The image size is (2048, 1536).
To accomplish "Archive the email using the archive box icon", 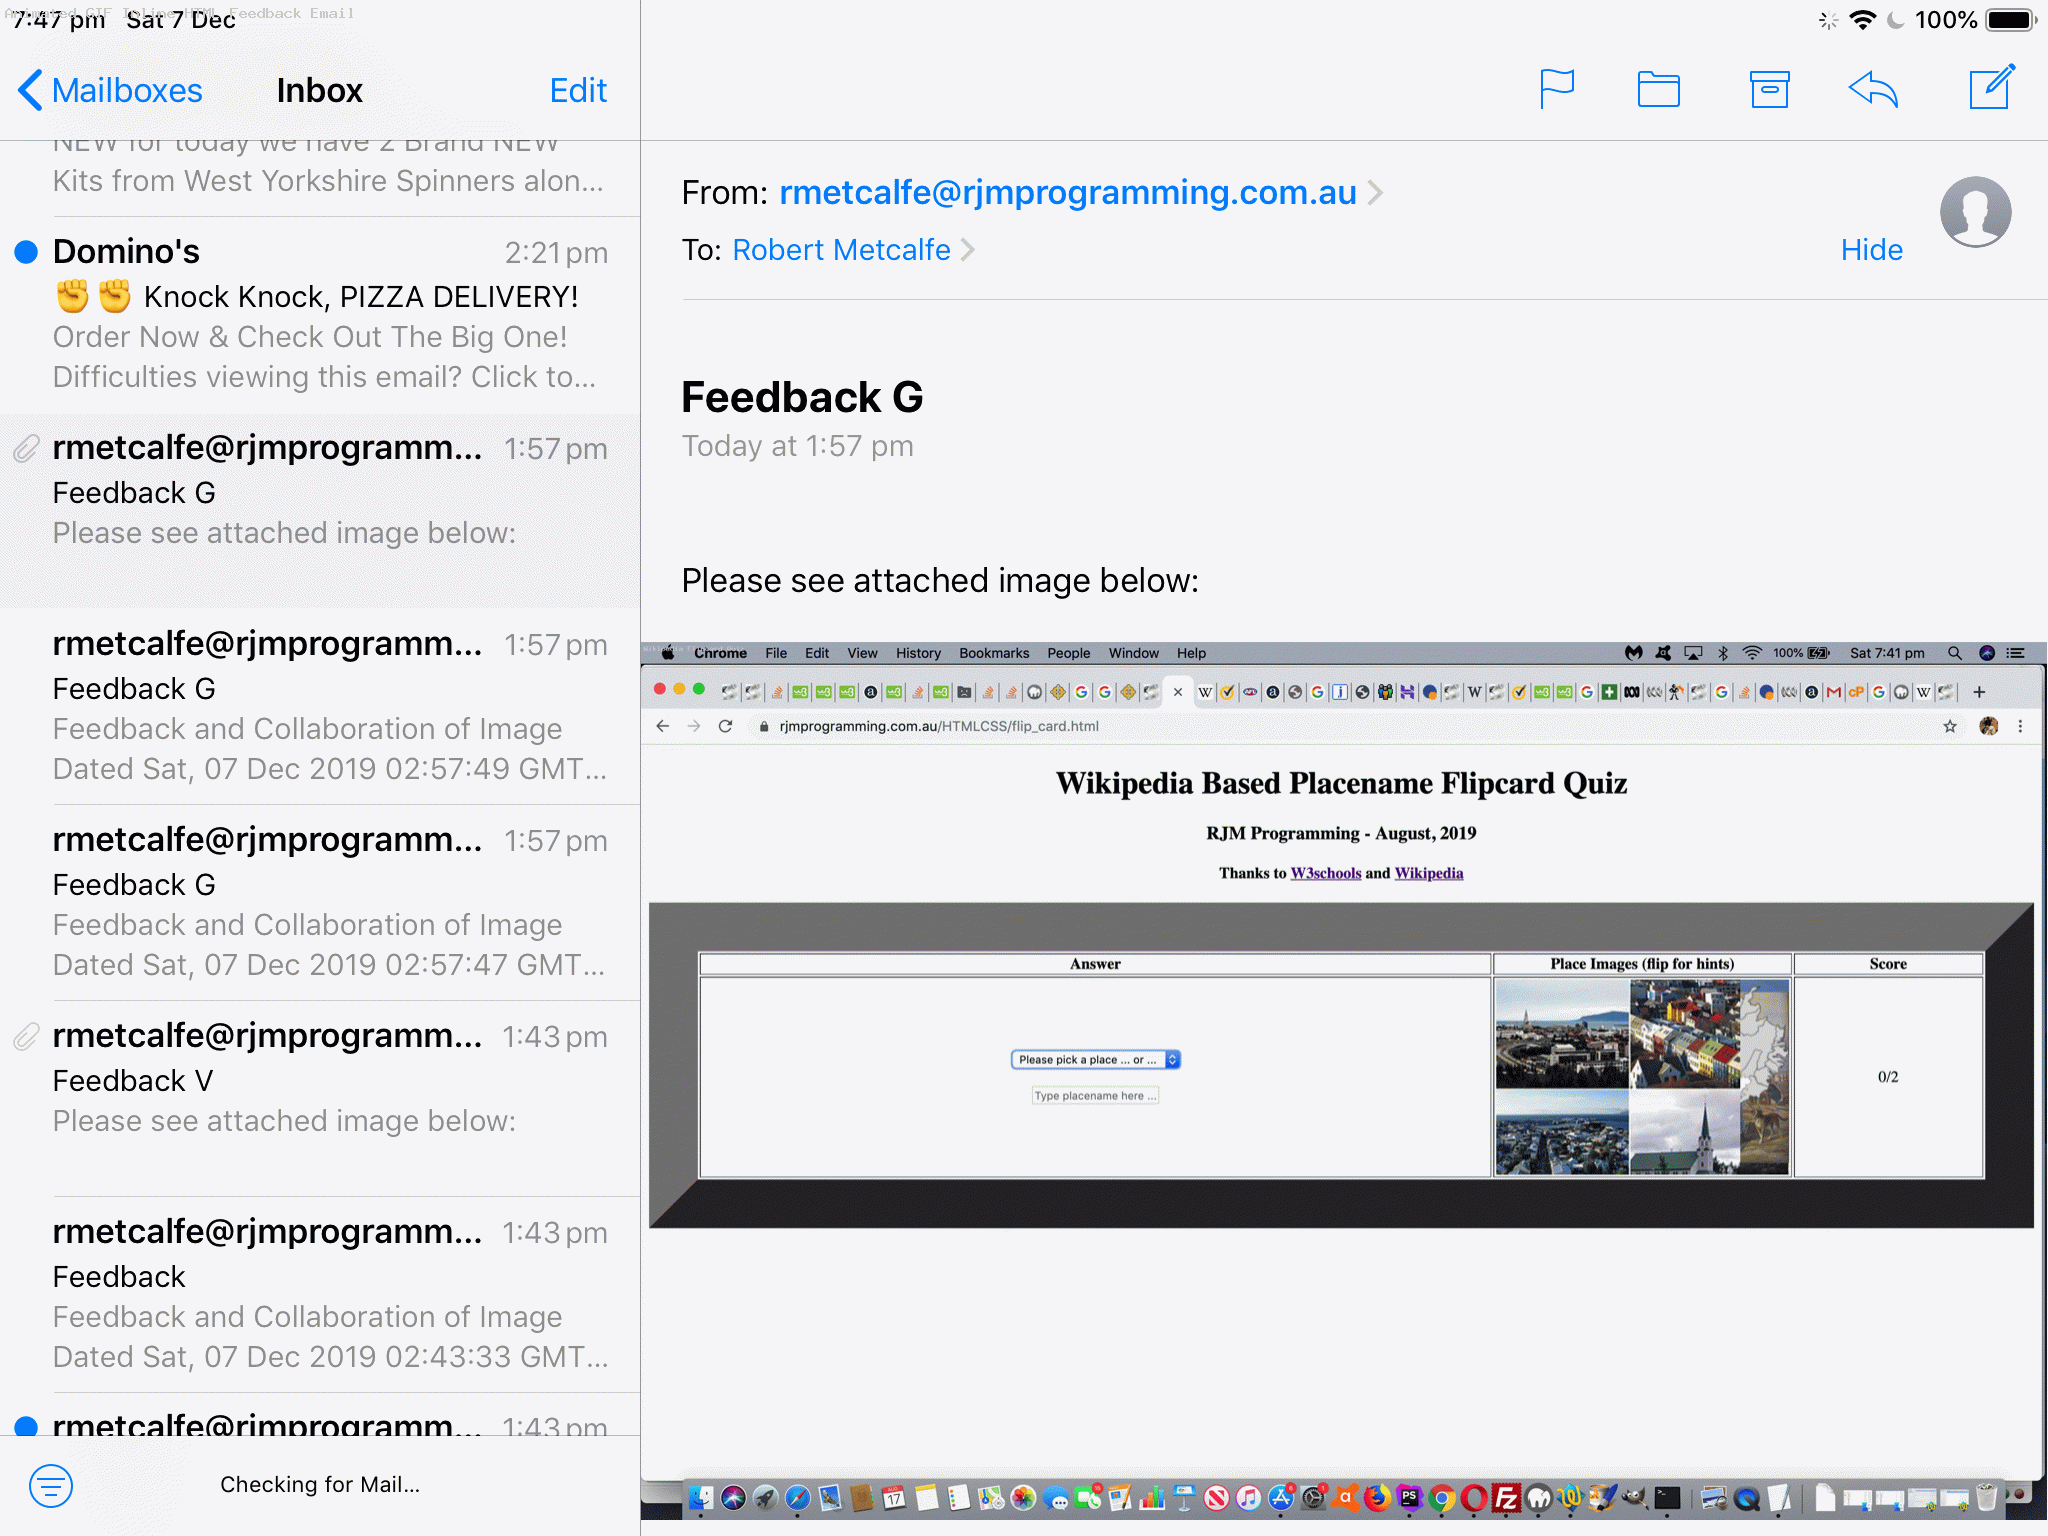I will pos(1768,89).
